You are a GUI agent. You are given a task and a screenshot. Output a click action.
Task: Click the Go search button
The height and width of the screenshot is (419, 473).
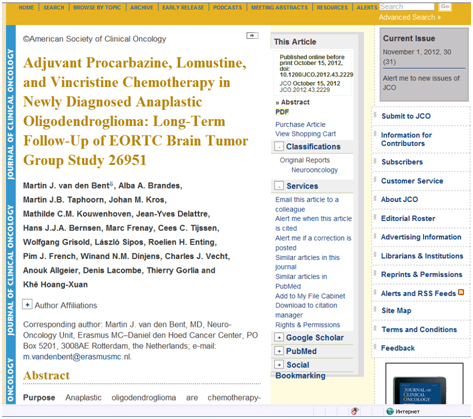click(445, 6)
